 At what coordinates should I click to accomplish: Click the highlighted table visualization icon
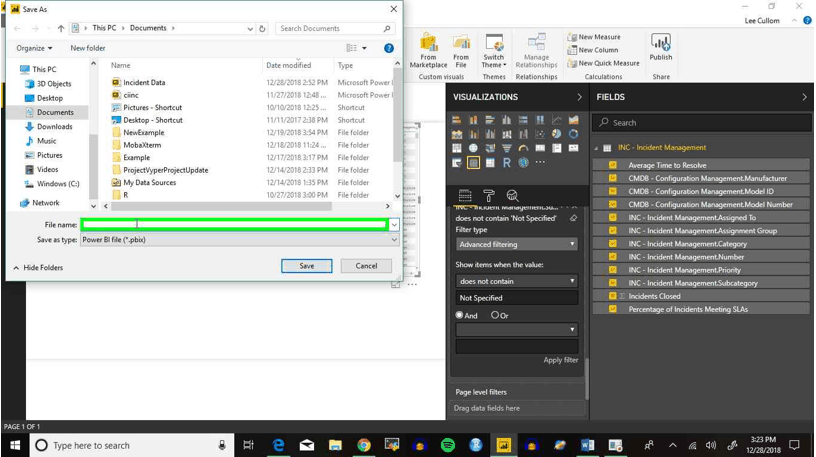473,163
